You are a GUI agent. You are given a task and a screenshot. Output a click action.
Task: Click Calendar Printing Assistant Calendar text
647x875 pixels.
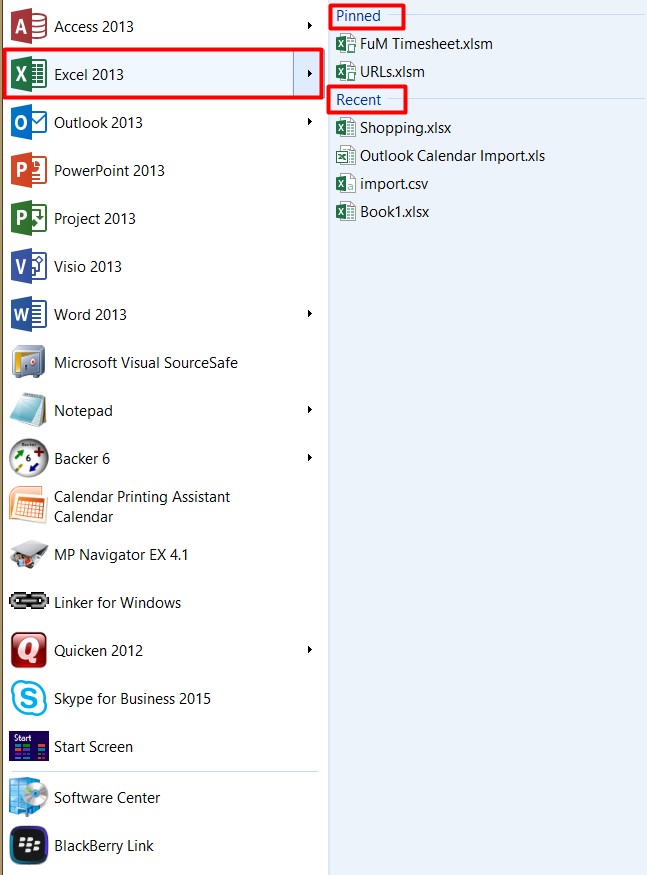click(142, 507)
